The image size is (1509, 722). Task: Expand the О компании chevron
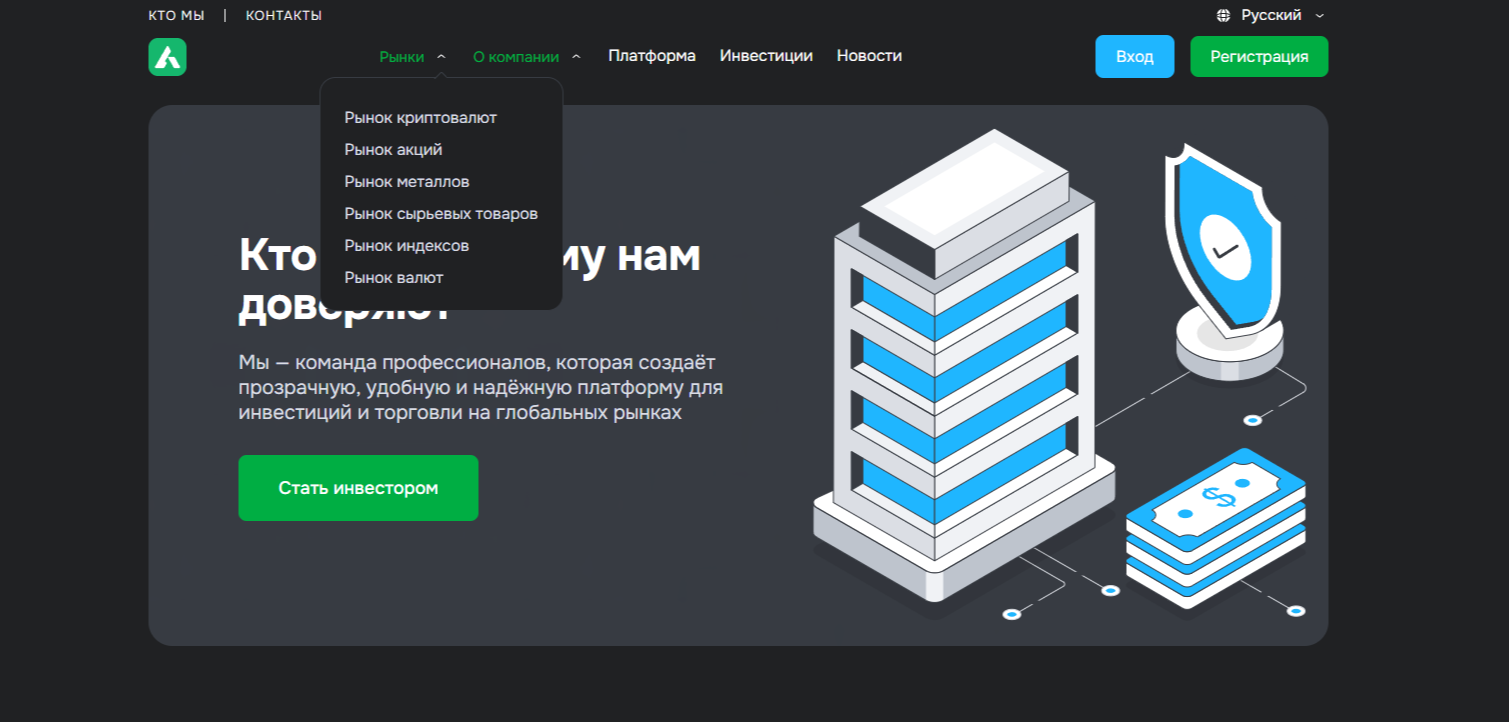(x=576, y=57)
